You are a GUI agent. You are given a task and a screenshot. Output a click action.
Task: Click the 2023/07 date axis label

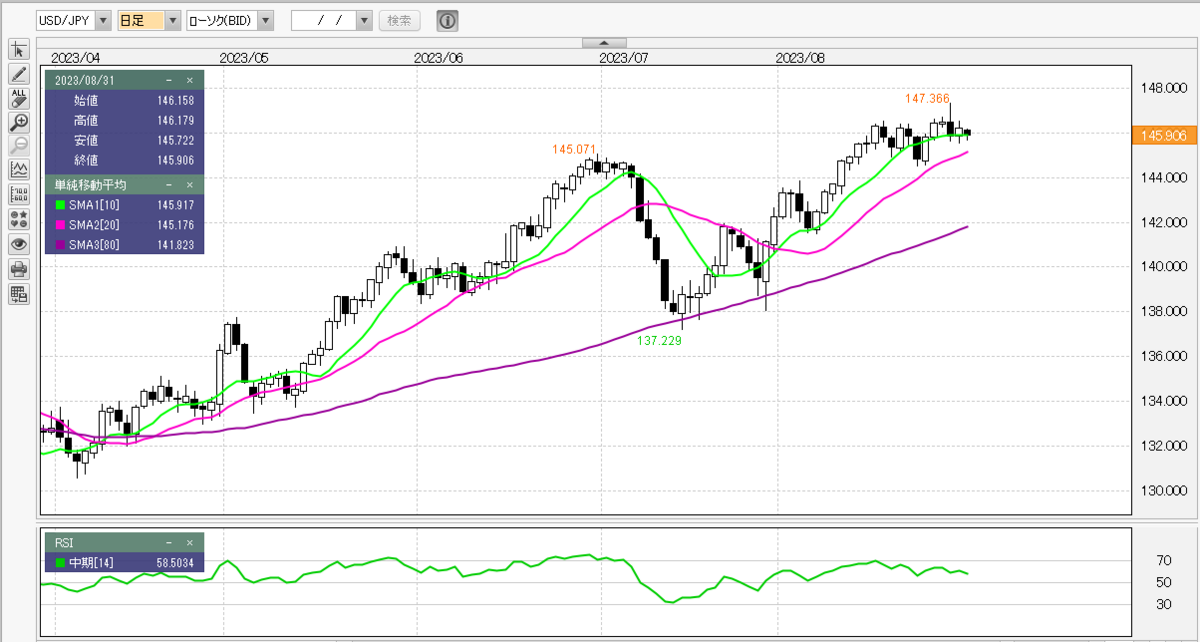[x=624, y=58]
